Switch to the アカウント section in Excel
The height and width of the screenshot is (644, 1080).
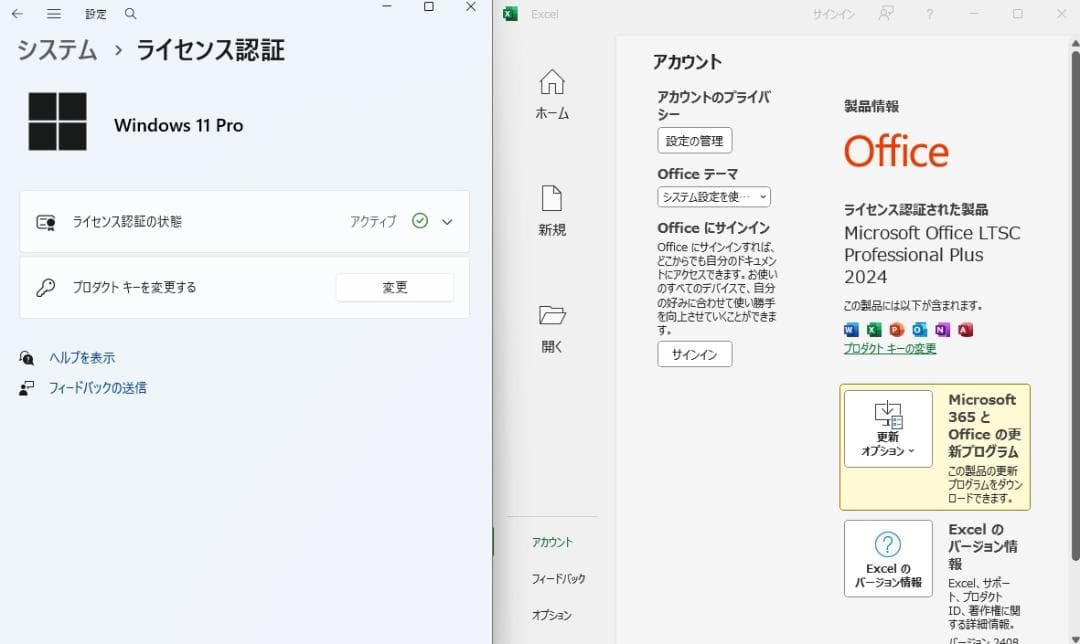[x=551, y=541]
